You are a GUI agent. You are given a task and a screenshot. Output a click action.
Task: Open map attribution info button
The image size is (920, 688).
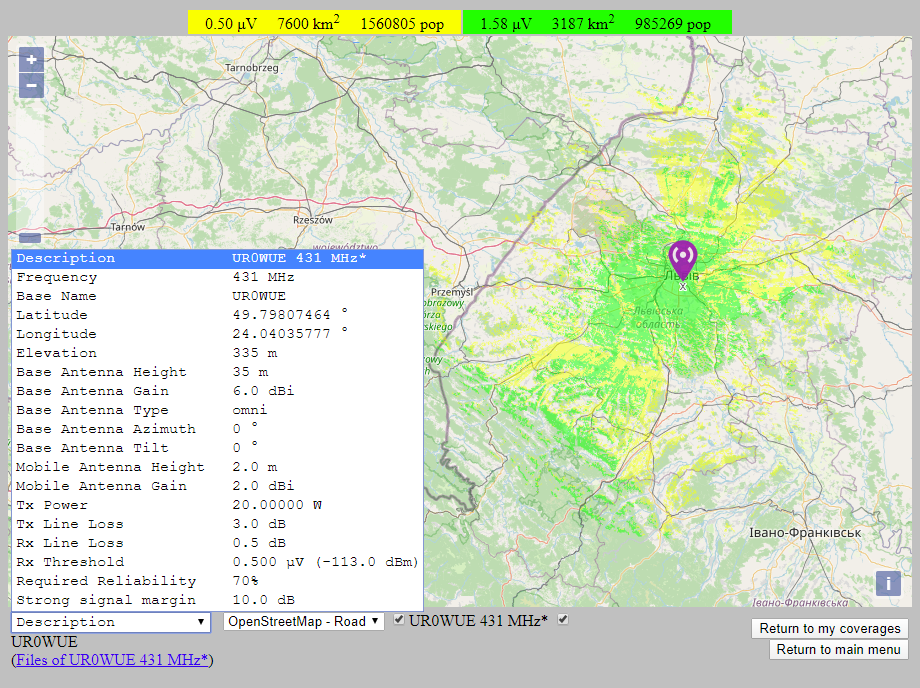click(888, 584)
